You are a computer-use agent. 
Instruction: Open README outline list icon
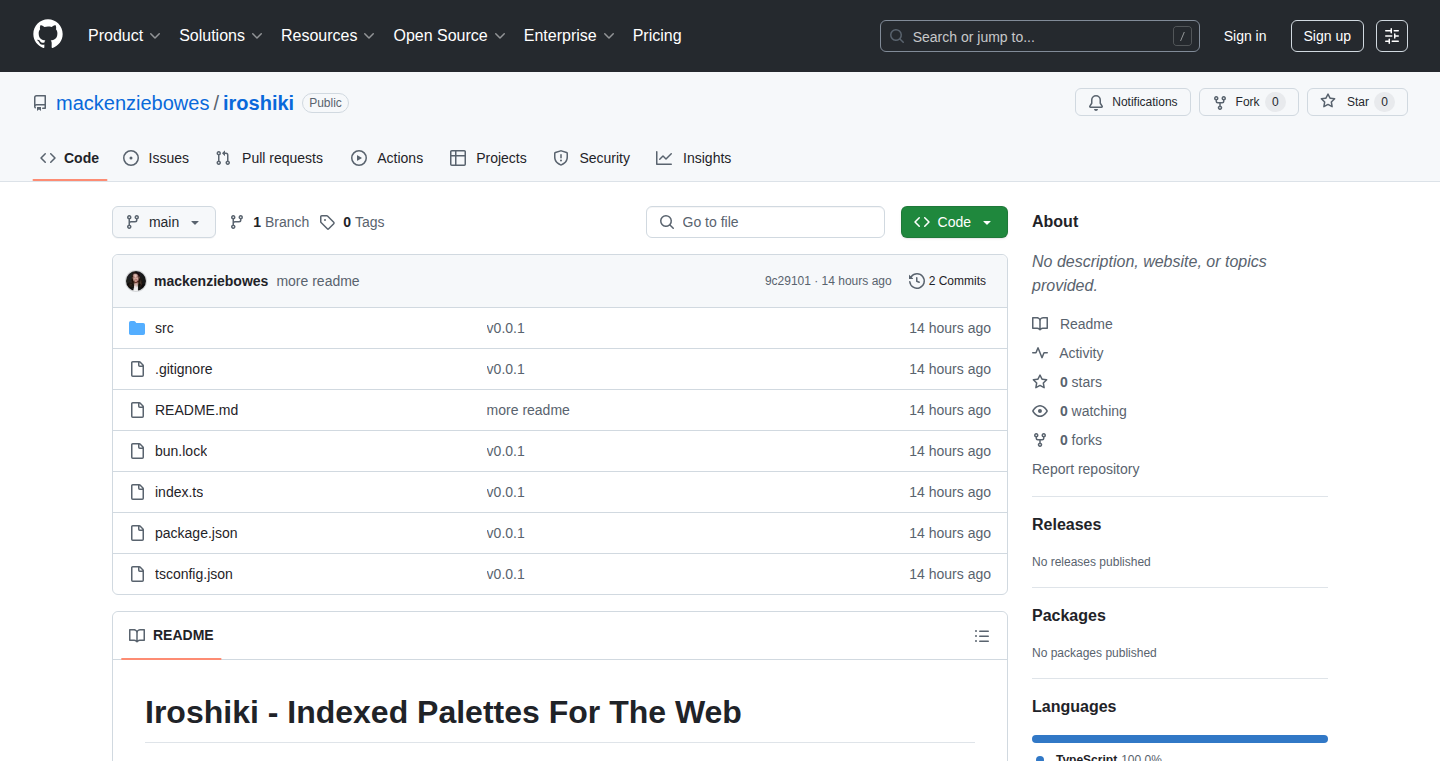click(982, 636)
